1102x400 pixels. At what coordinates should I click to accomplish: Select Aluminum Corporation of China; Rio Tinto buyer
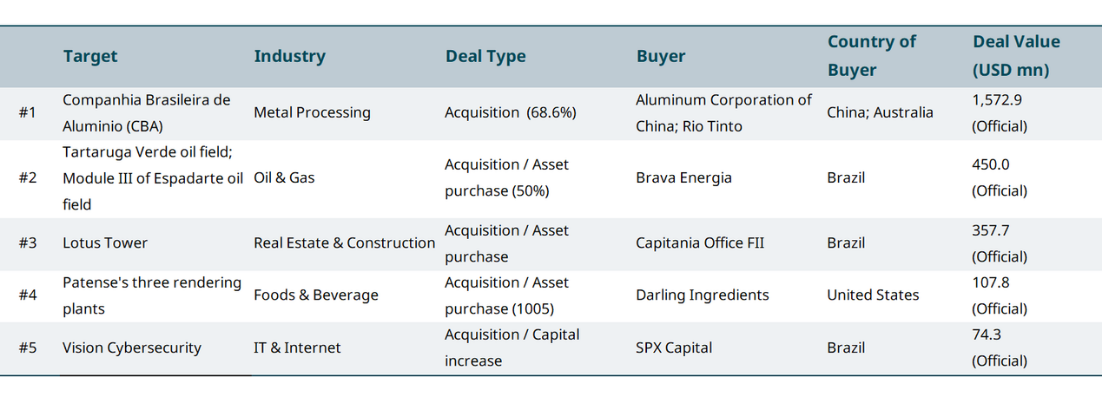pyautogui.click(x=723, y=113)
